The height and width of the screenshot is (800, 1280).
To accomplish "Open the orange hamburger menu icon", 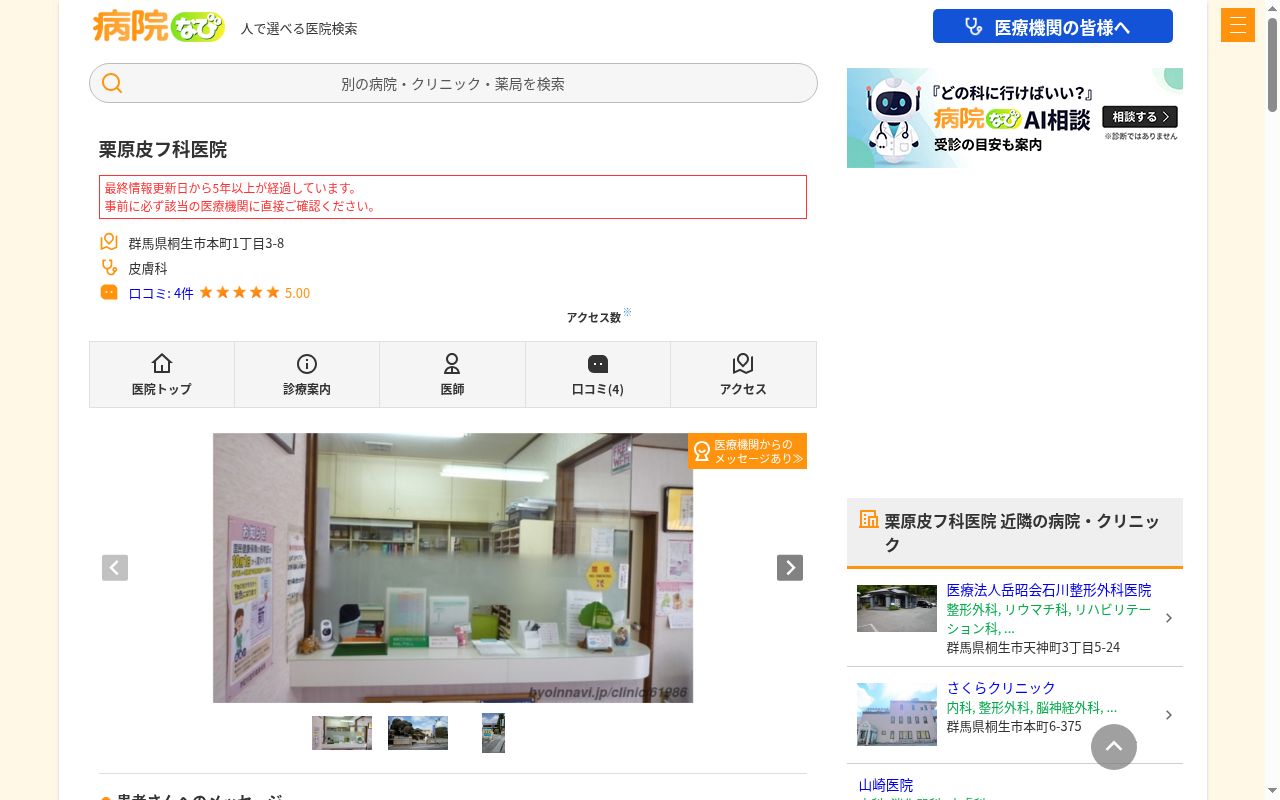I will pos(1238,25).
